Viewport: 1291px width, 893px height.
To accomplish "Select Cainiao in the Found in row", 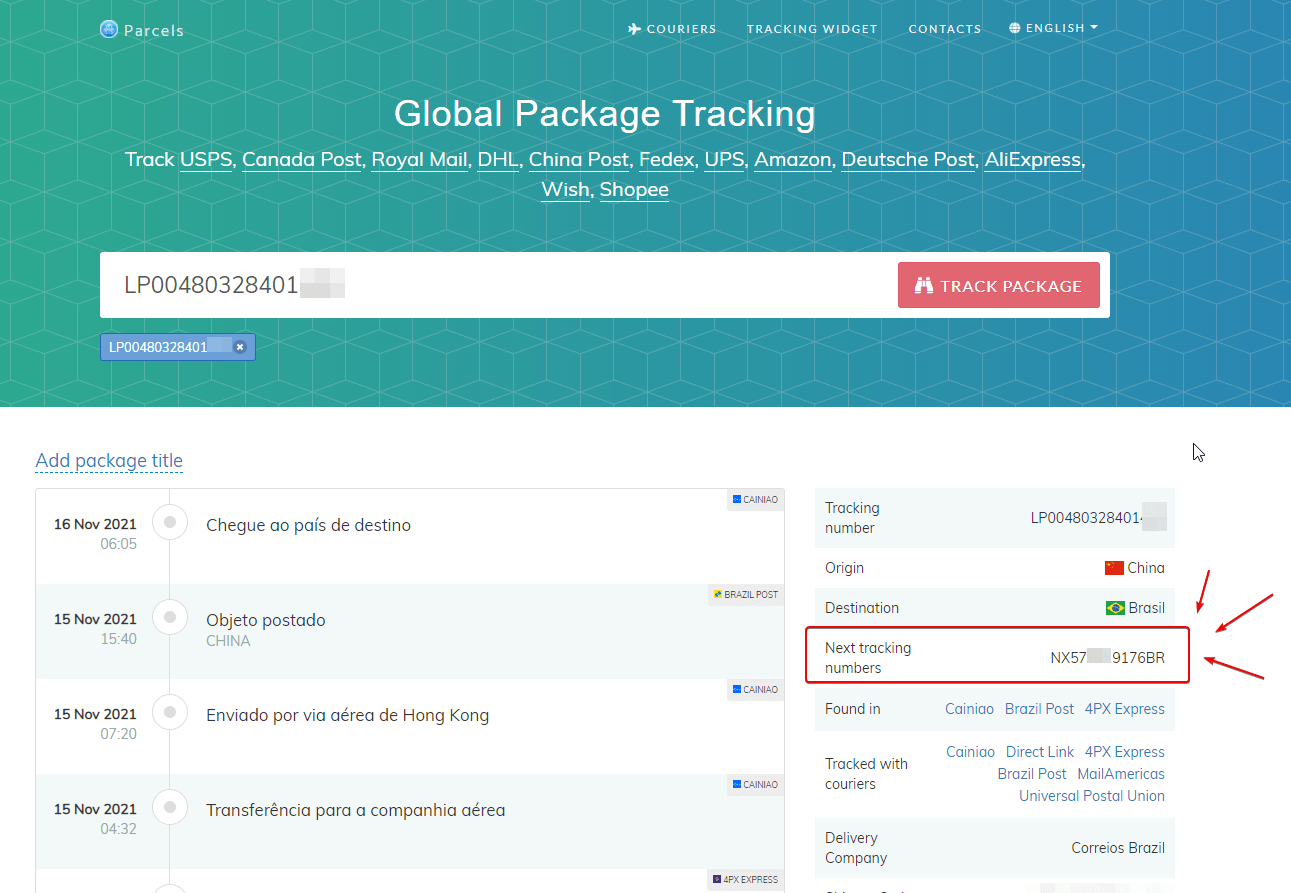I will (x=969, y=708).
